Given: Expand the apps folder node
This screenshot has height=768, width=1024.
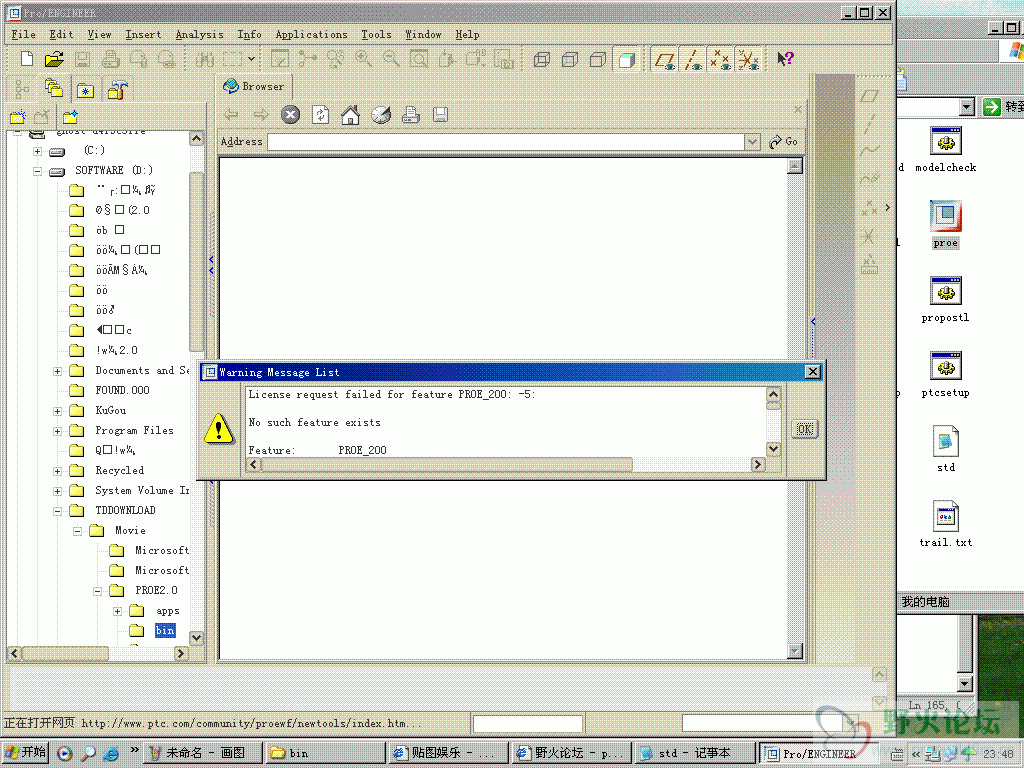Looking at the screenshot, I should (x=118, y=612).
